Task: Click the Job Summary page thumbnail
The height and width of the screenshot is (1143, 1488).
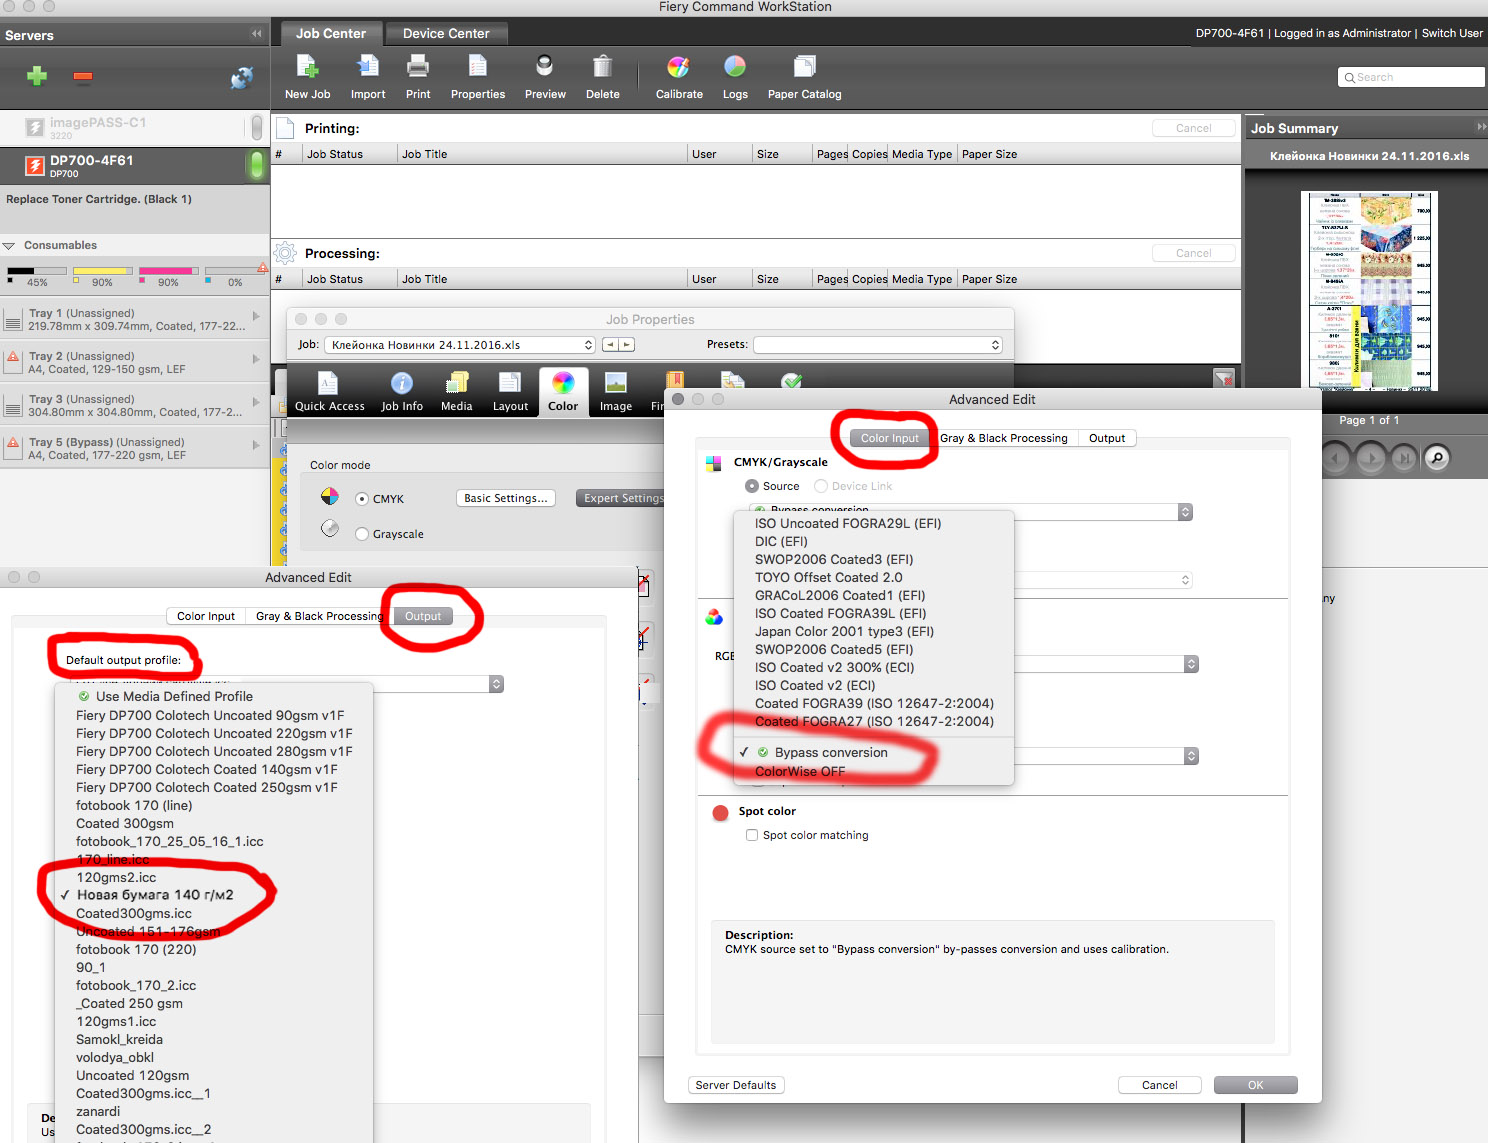Action: pos(1369,290)
